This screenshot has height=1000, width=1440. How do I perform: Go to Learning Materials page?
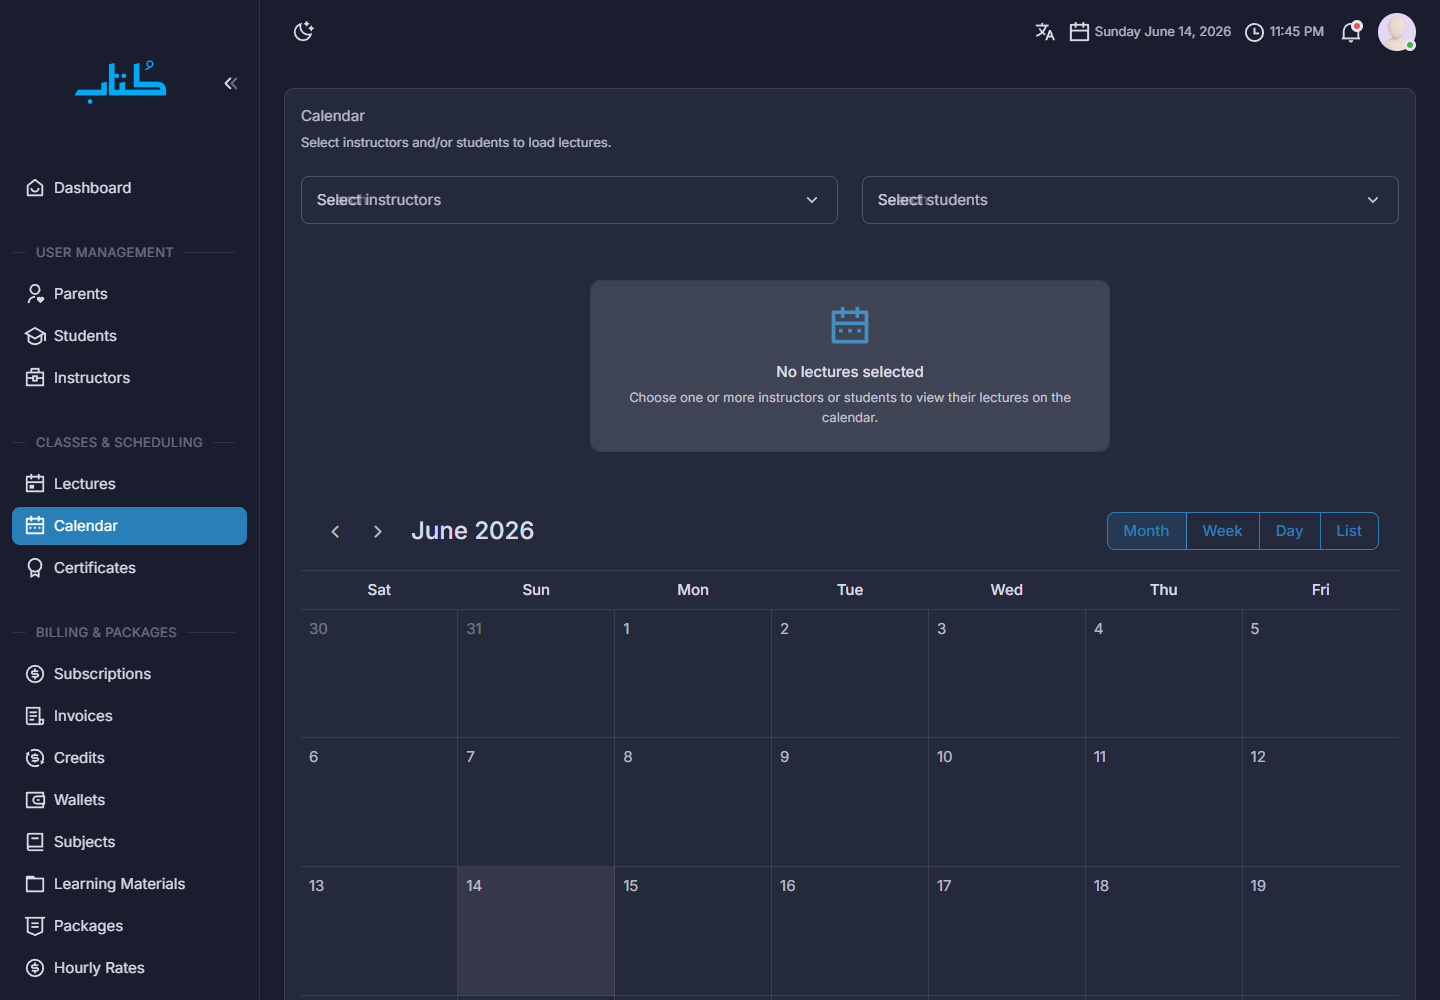click(x=129, y=884)
